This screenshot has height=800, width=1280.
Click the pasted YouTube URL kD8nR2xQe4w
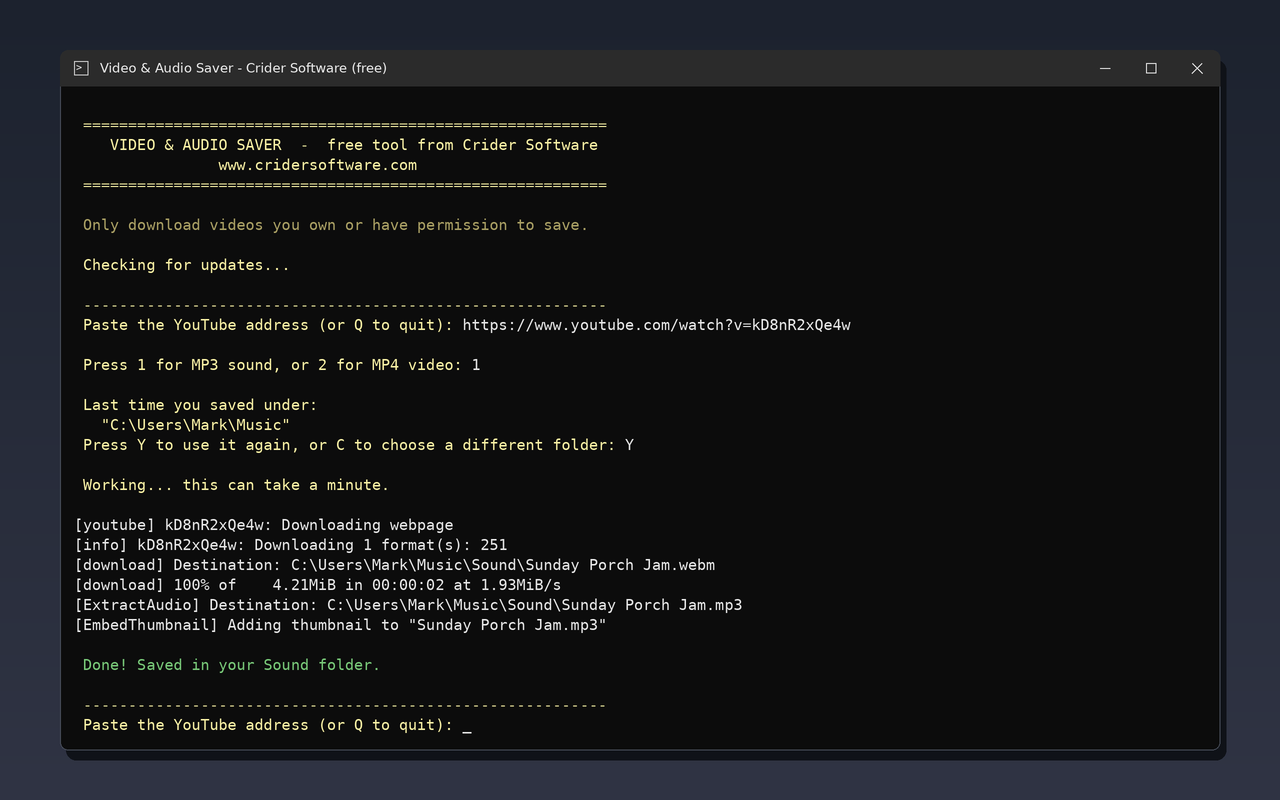tap(656, 325)
